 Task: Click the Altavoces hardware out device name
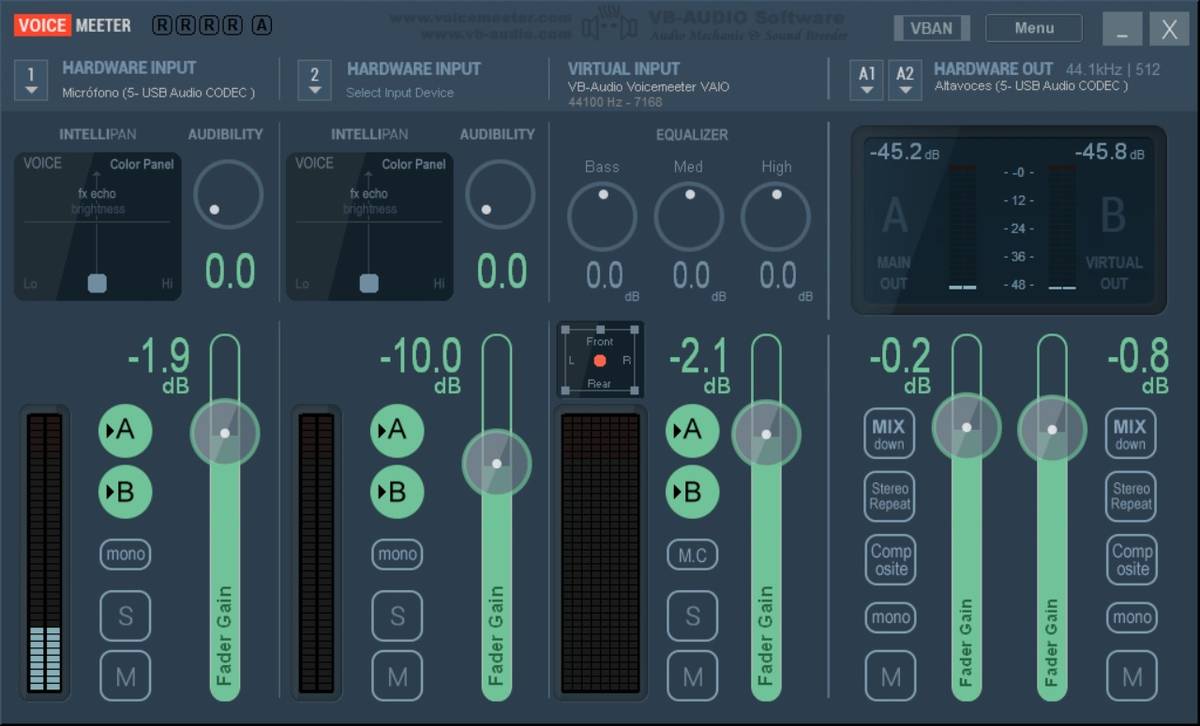click(x=1031, y=86)
